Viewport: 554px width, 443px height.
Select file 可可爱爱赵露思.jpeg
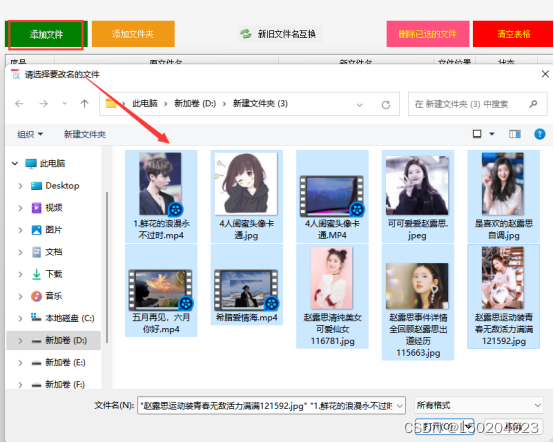[x=418, y=196]
